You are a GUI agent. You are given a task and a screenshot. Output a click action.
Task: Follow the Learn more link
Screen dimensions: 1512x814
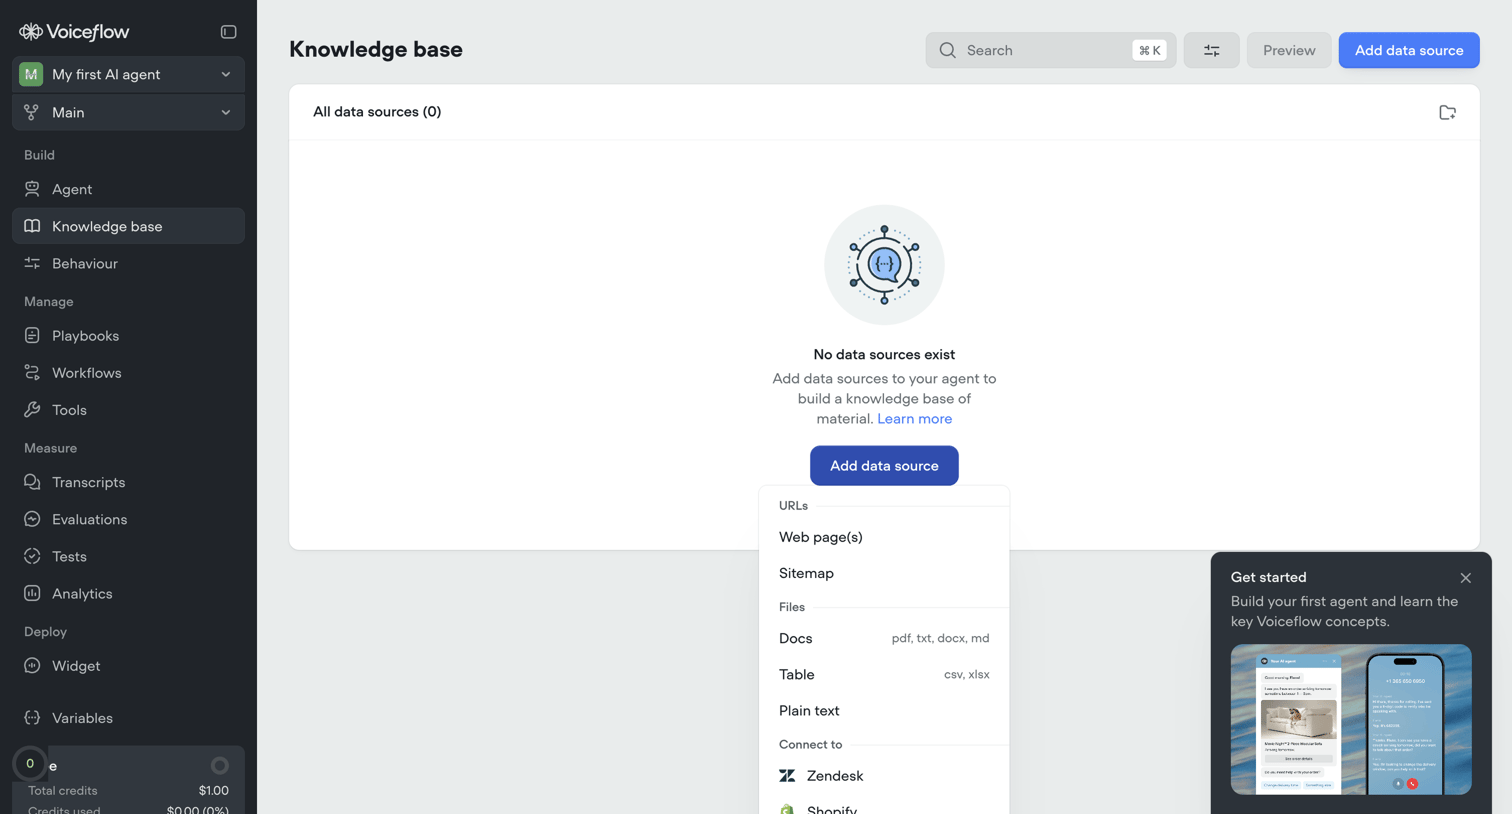coord(914,419)
